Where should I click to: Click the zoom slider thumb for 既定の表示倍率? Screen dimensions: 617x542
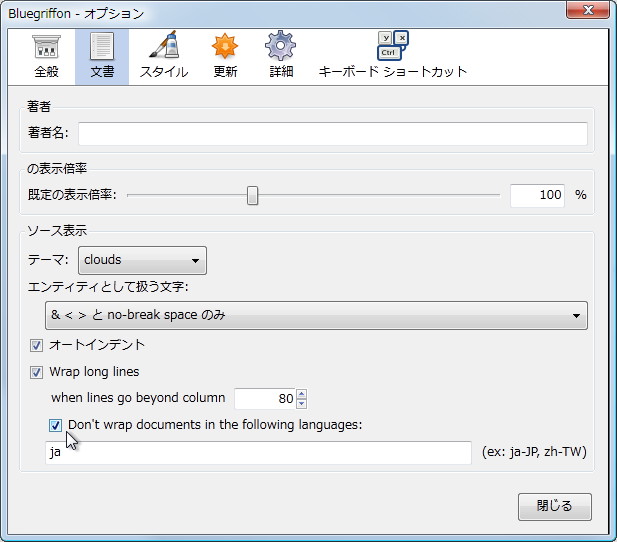coord(252,196)
